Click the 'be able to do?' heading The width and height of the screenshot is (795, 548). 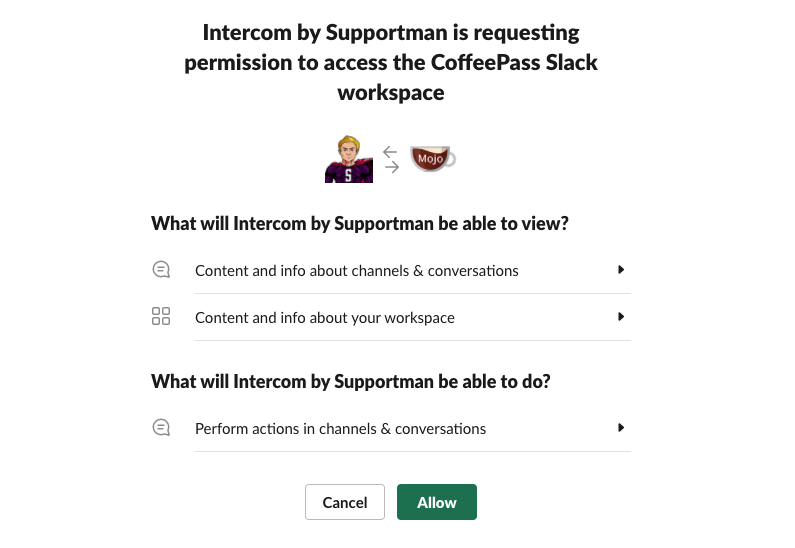495,381
